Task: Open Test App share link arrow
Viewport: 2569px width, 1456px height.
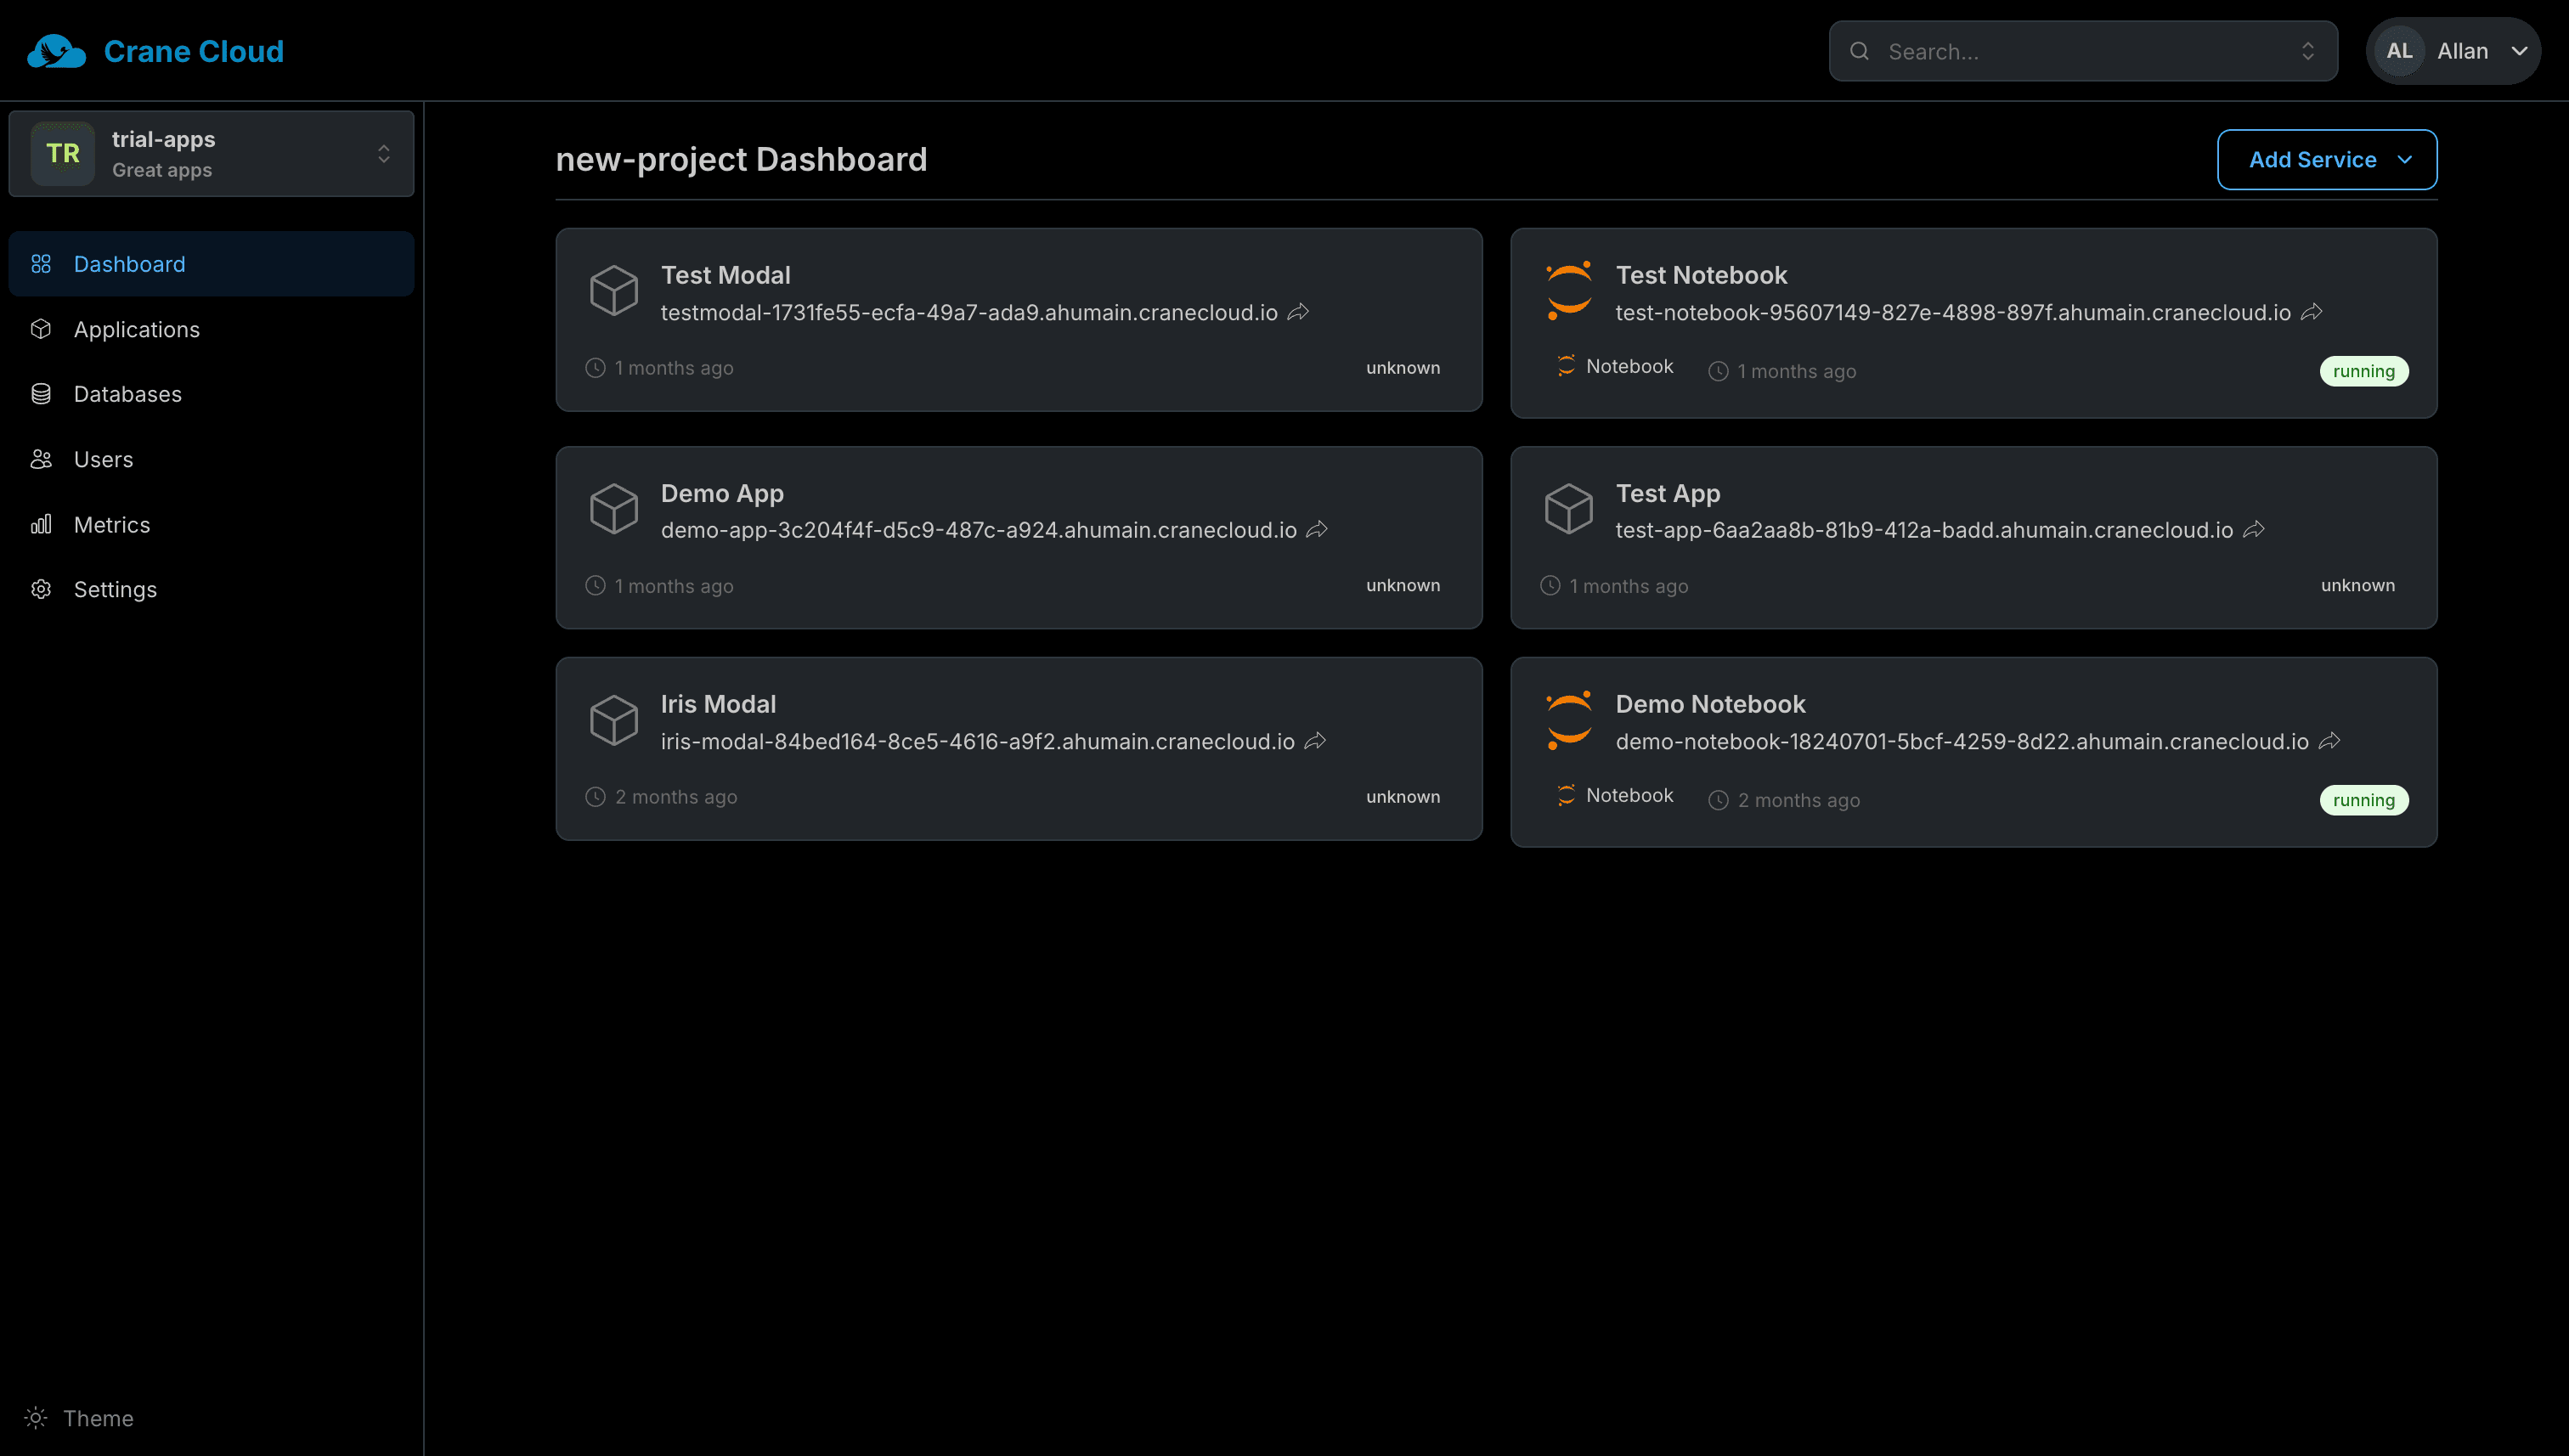Action: pyautogui.click(x=2254, y=530)
